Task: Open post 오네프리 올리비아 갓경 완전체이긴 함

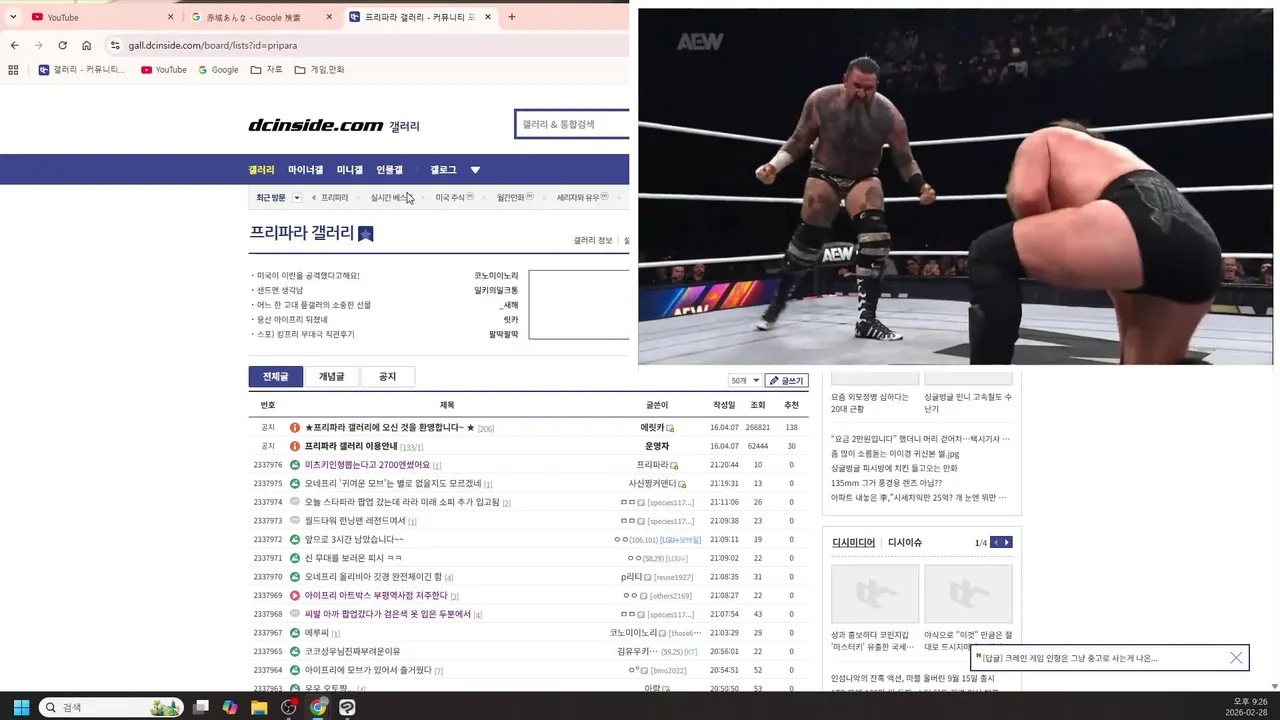Action: click(x=373, y=577)
